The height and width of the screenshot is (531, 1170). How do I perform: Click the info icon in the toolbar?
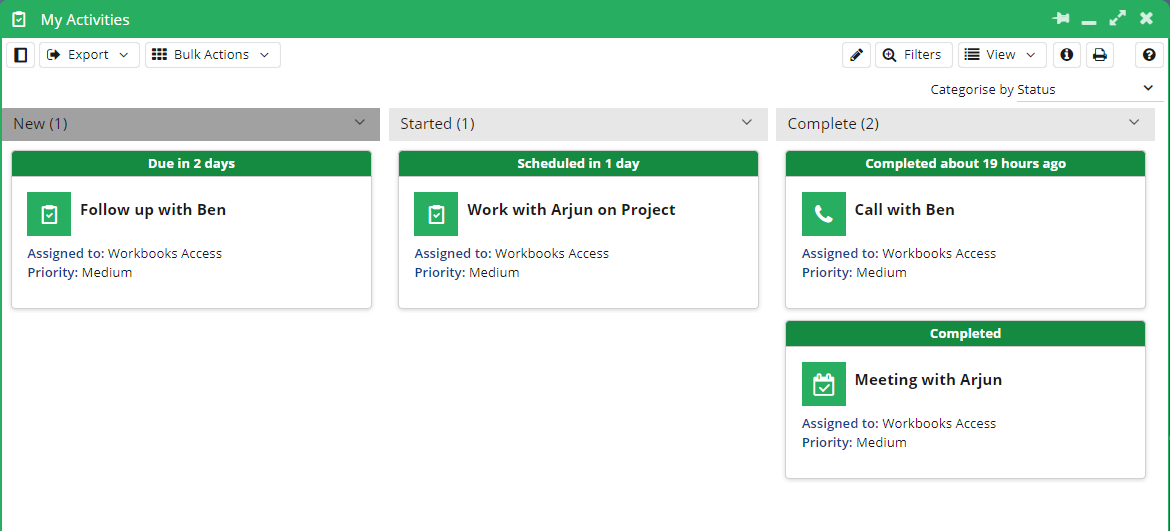pyautogui.click(x=1067, y=54)
